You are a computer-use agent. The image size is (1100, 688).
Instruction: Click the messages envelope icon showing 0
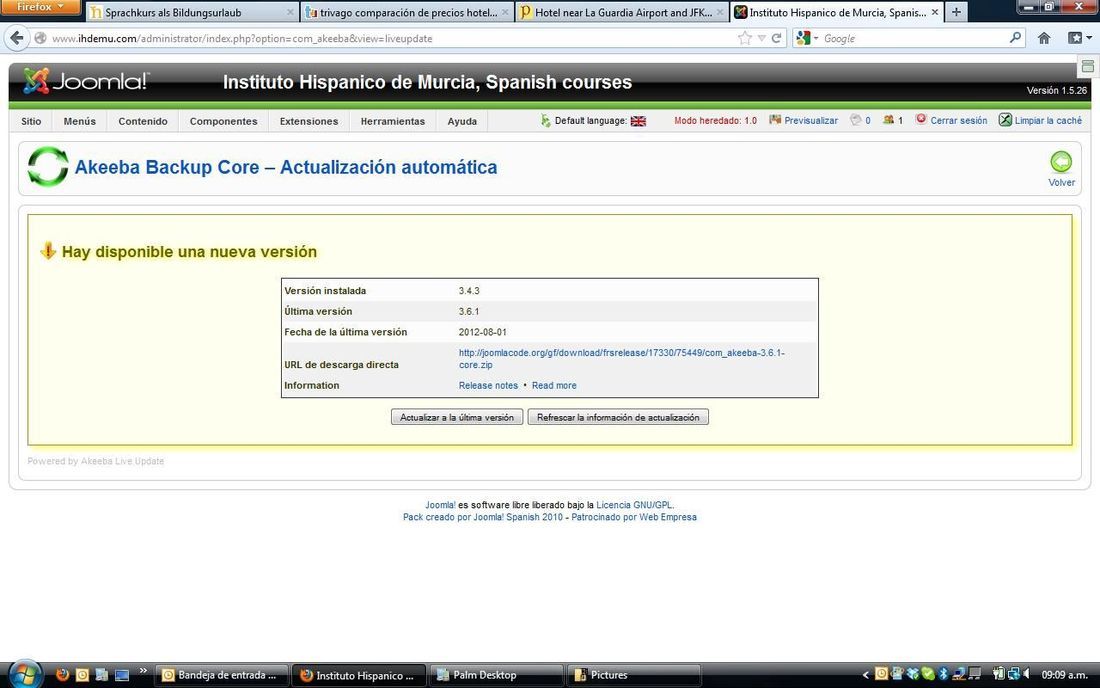click(855, 120)
